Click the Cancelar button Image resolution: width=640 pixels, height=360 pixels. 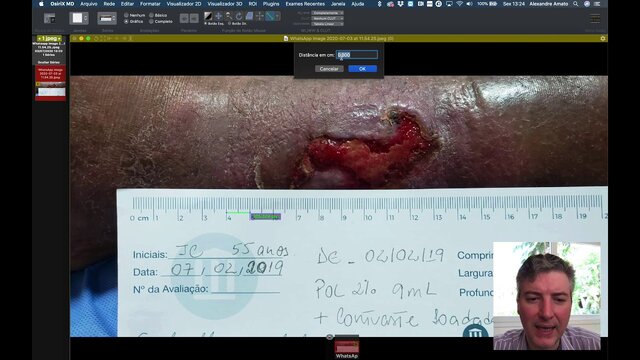pos(329,69)
